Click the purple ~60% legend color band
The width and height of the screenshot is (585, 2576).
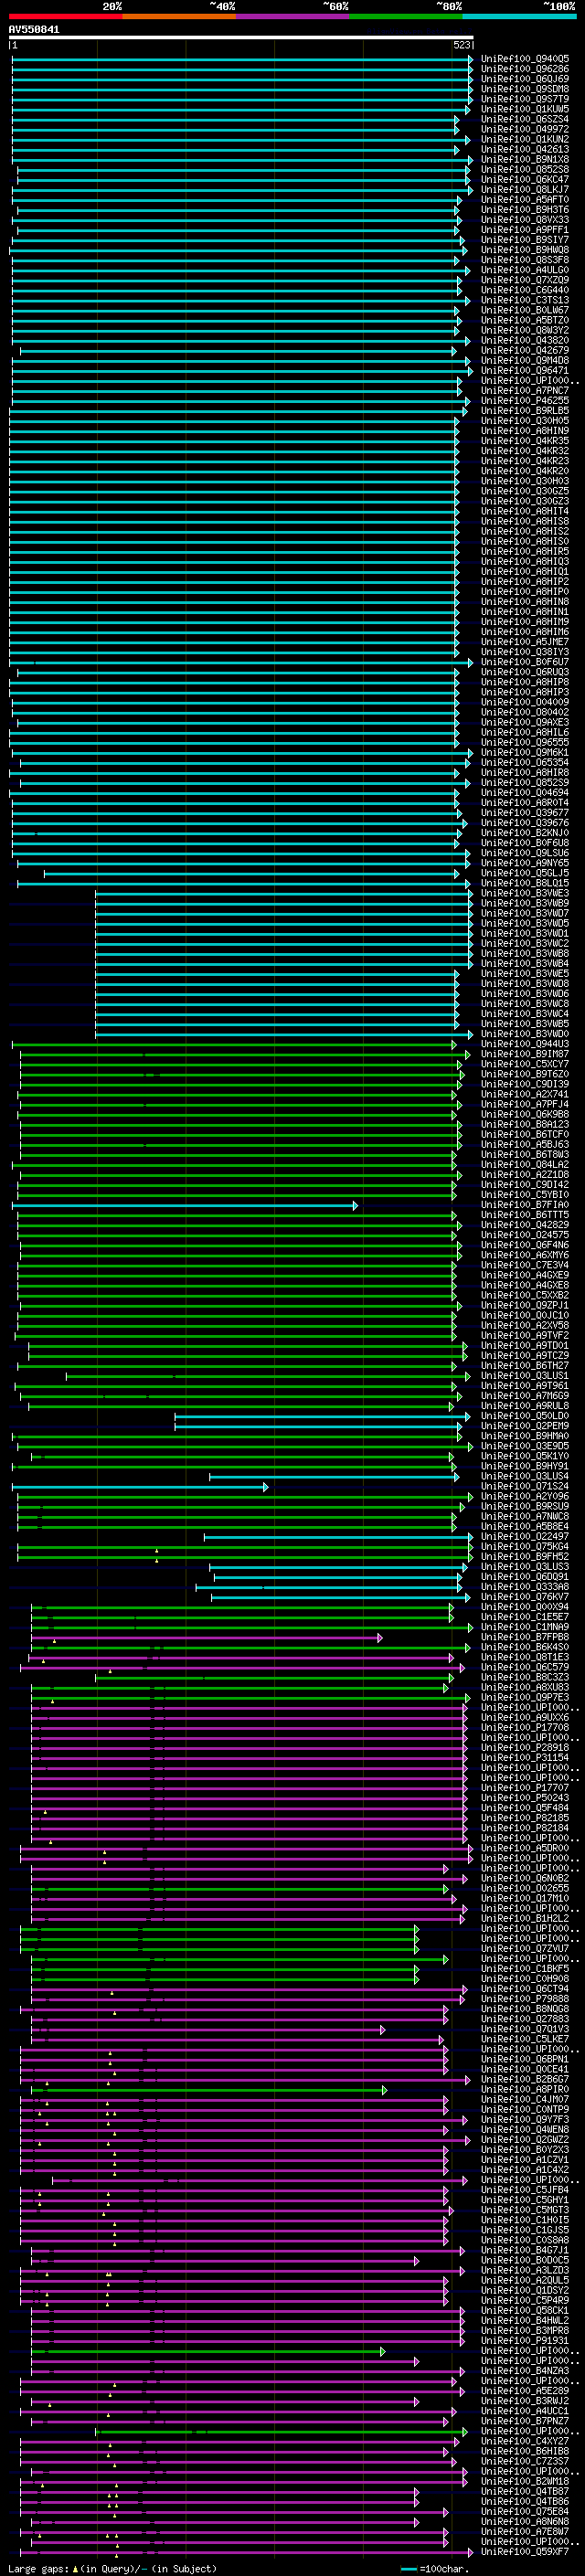click(293, 16)
